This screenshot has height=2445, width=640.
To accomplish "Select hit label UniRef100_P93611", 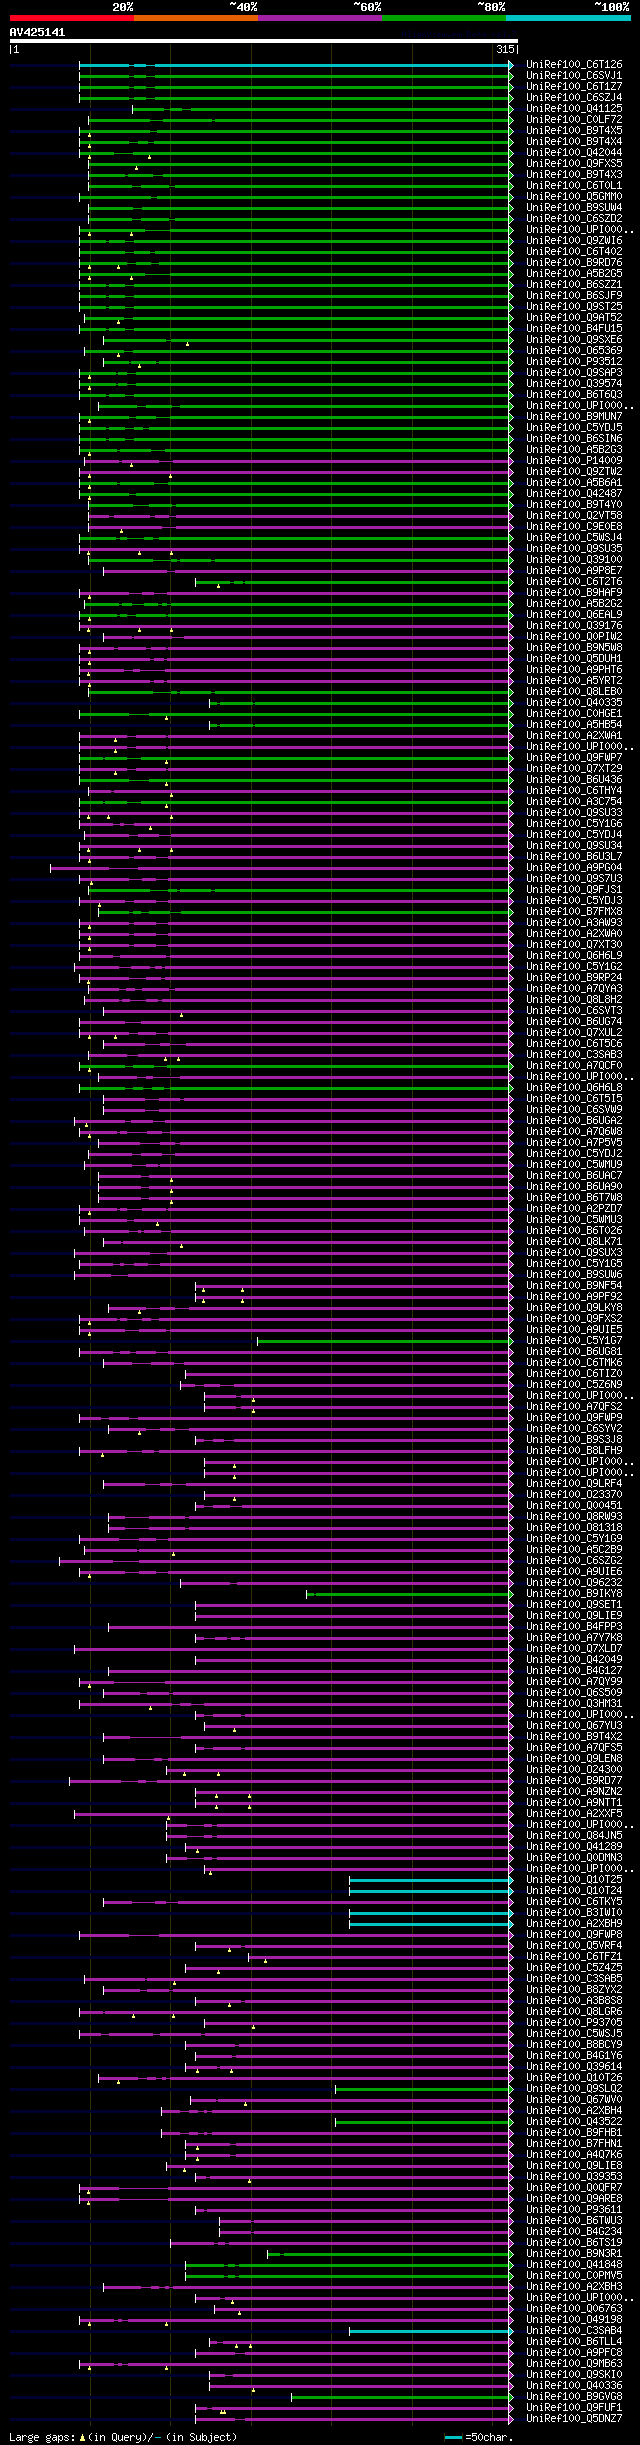I will coord(574,2210).
